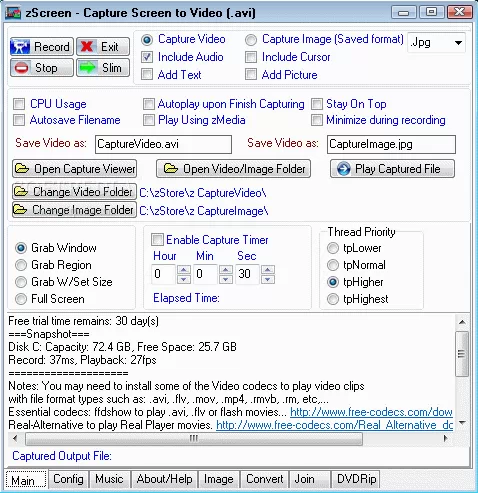Enable Autoplay upon Finish Capturing
Viewport: 478px width, 493px height.
click(149, 104)
